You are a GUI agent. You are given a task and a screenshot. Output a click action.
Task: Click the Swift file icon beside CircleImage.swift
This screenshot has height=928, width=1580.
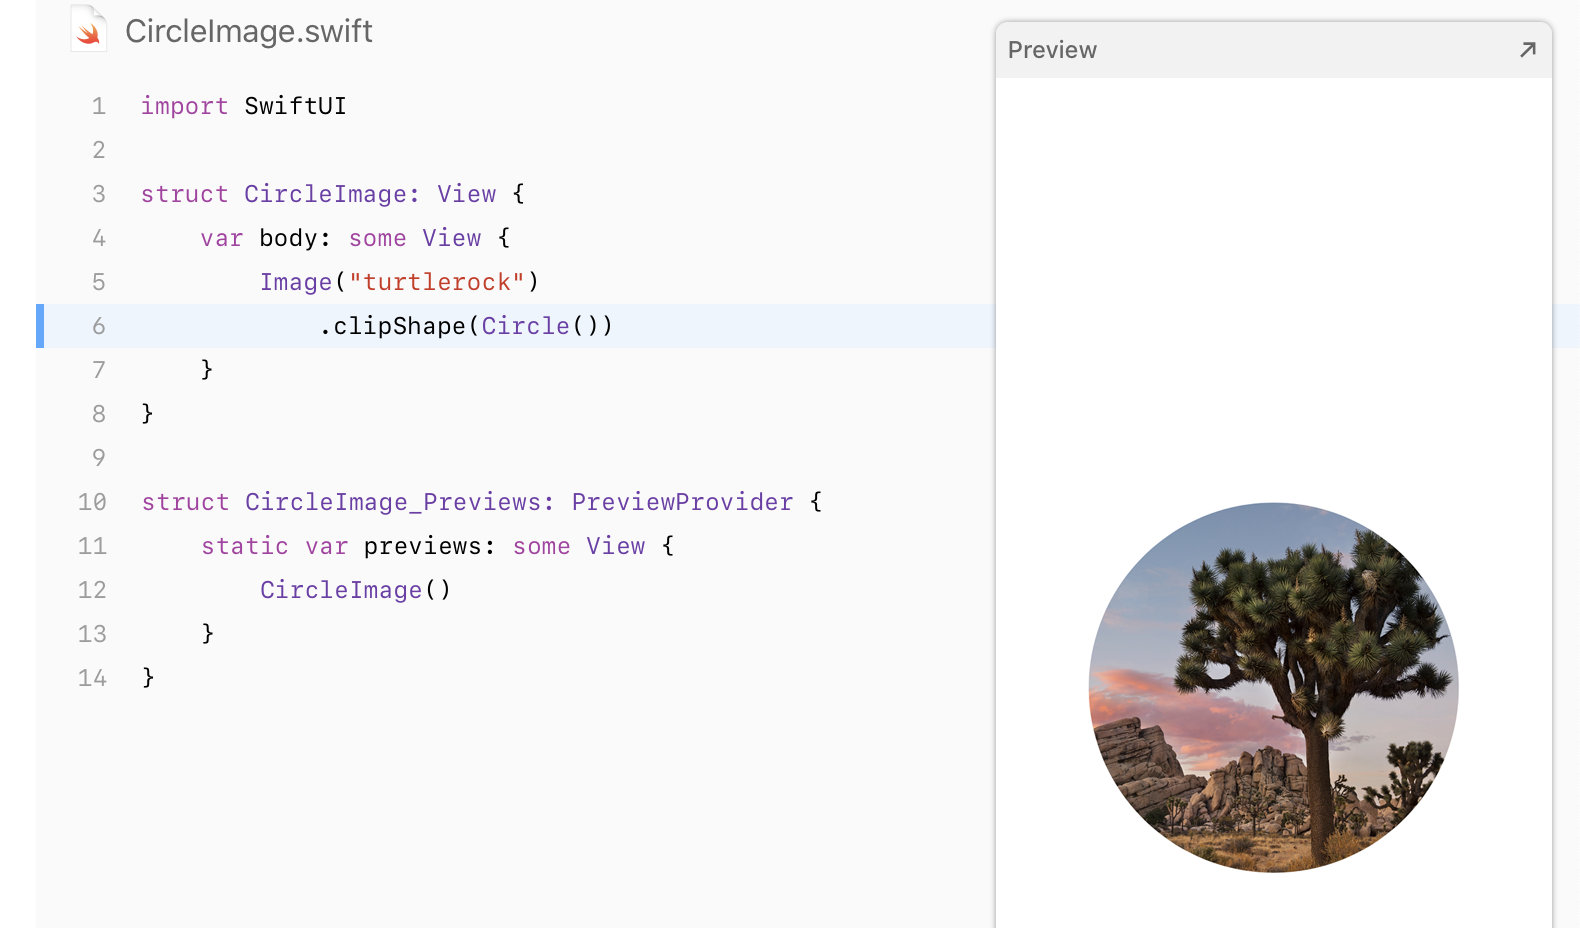click(89, 29)
